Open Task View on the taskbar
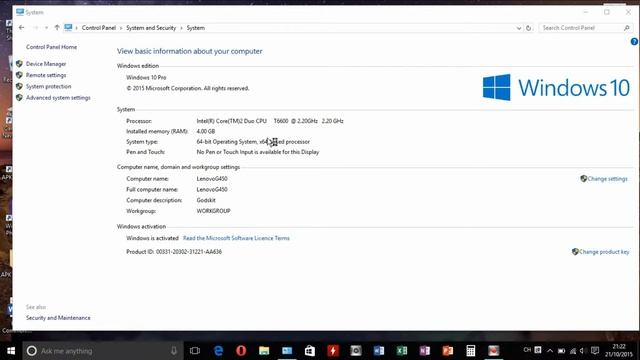 [x=195, y=351]
